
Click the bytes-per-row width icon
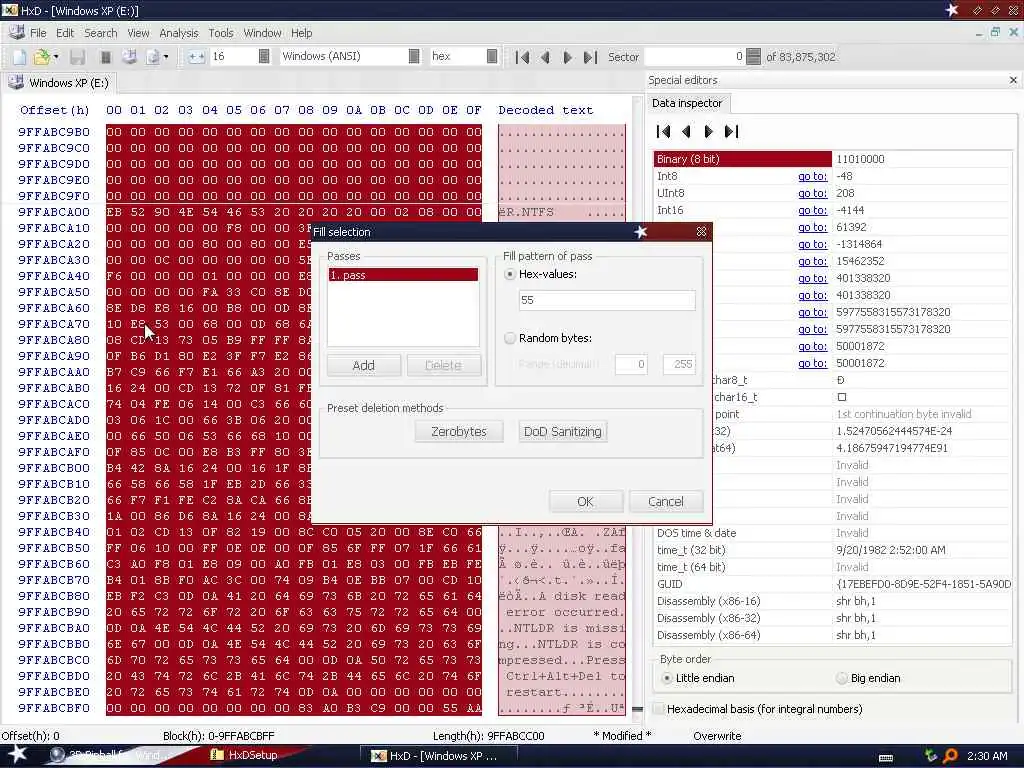click(196, 57)
